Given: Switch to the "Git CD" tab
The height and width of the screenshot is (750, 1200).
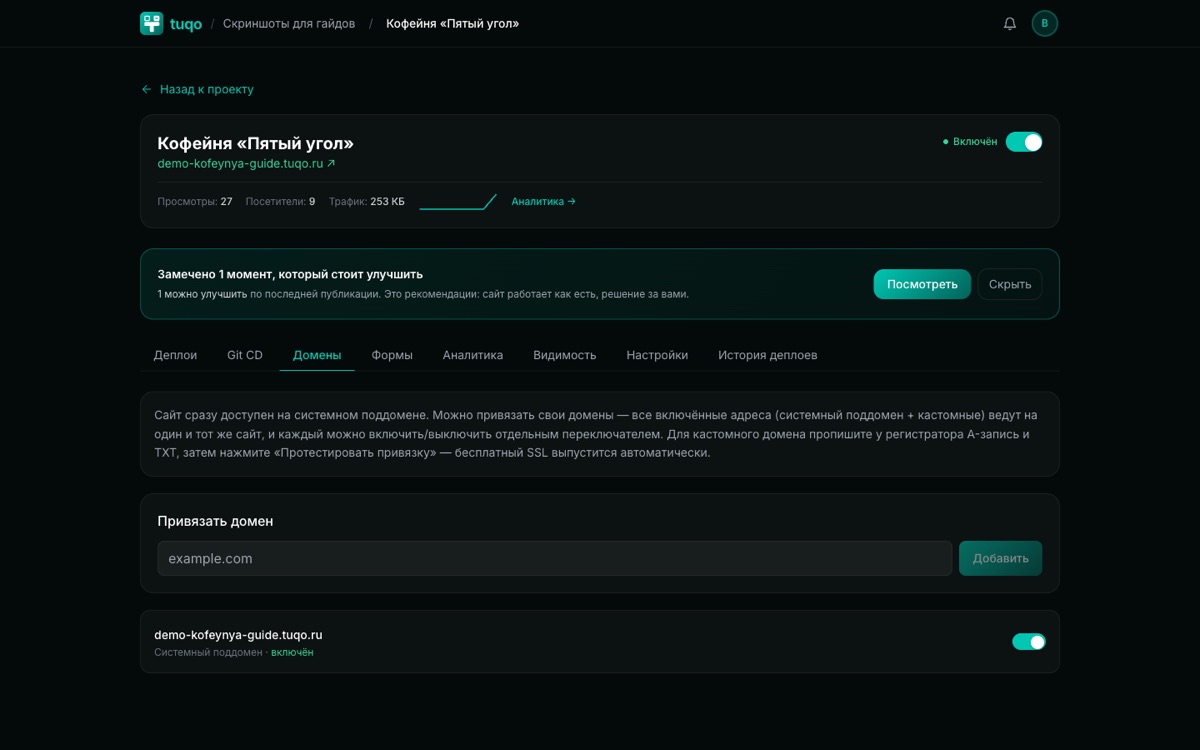Looking at the screenshot, I should coord(245,355).
